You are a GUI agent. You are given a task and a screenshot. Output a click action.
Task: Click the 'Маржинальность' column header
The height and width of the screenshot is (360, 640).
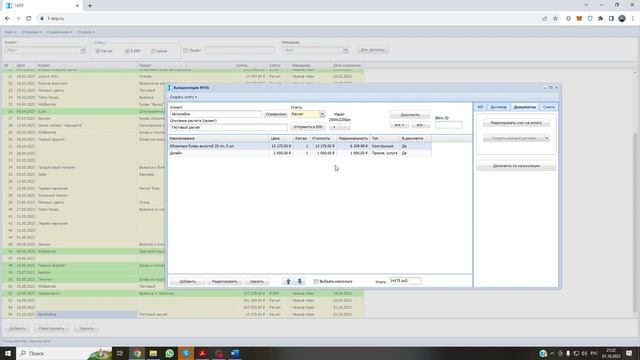[x=353, y=138]
